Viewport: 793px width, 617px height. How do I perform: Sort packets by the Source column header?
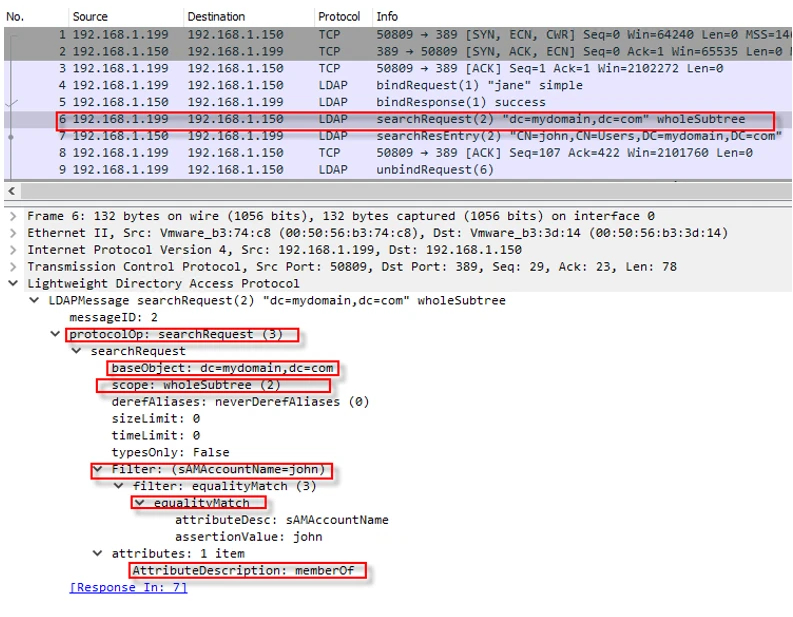[90, 17]
